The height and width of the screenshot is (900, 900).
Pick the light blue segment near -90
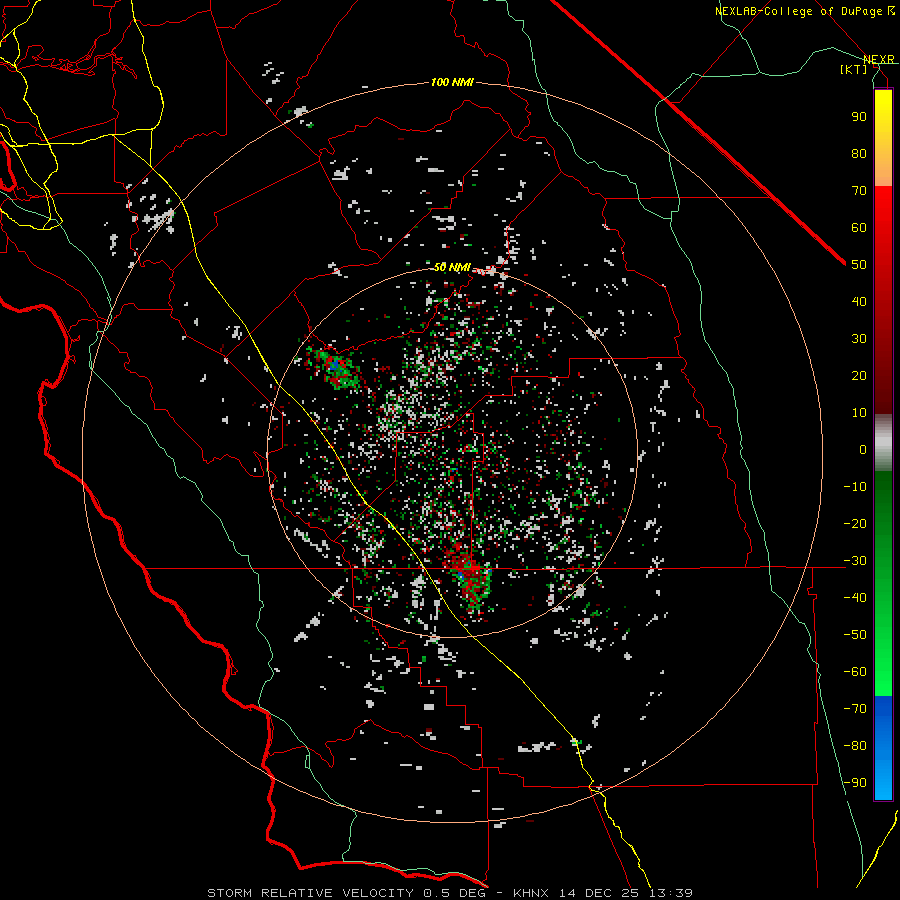point(883,781)
